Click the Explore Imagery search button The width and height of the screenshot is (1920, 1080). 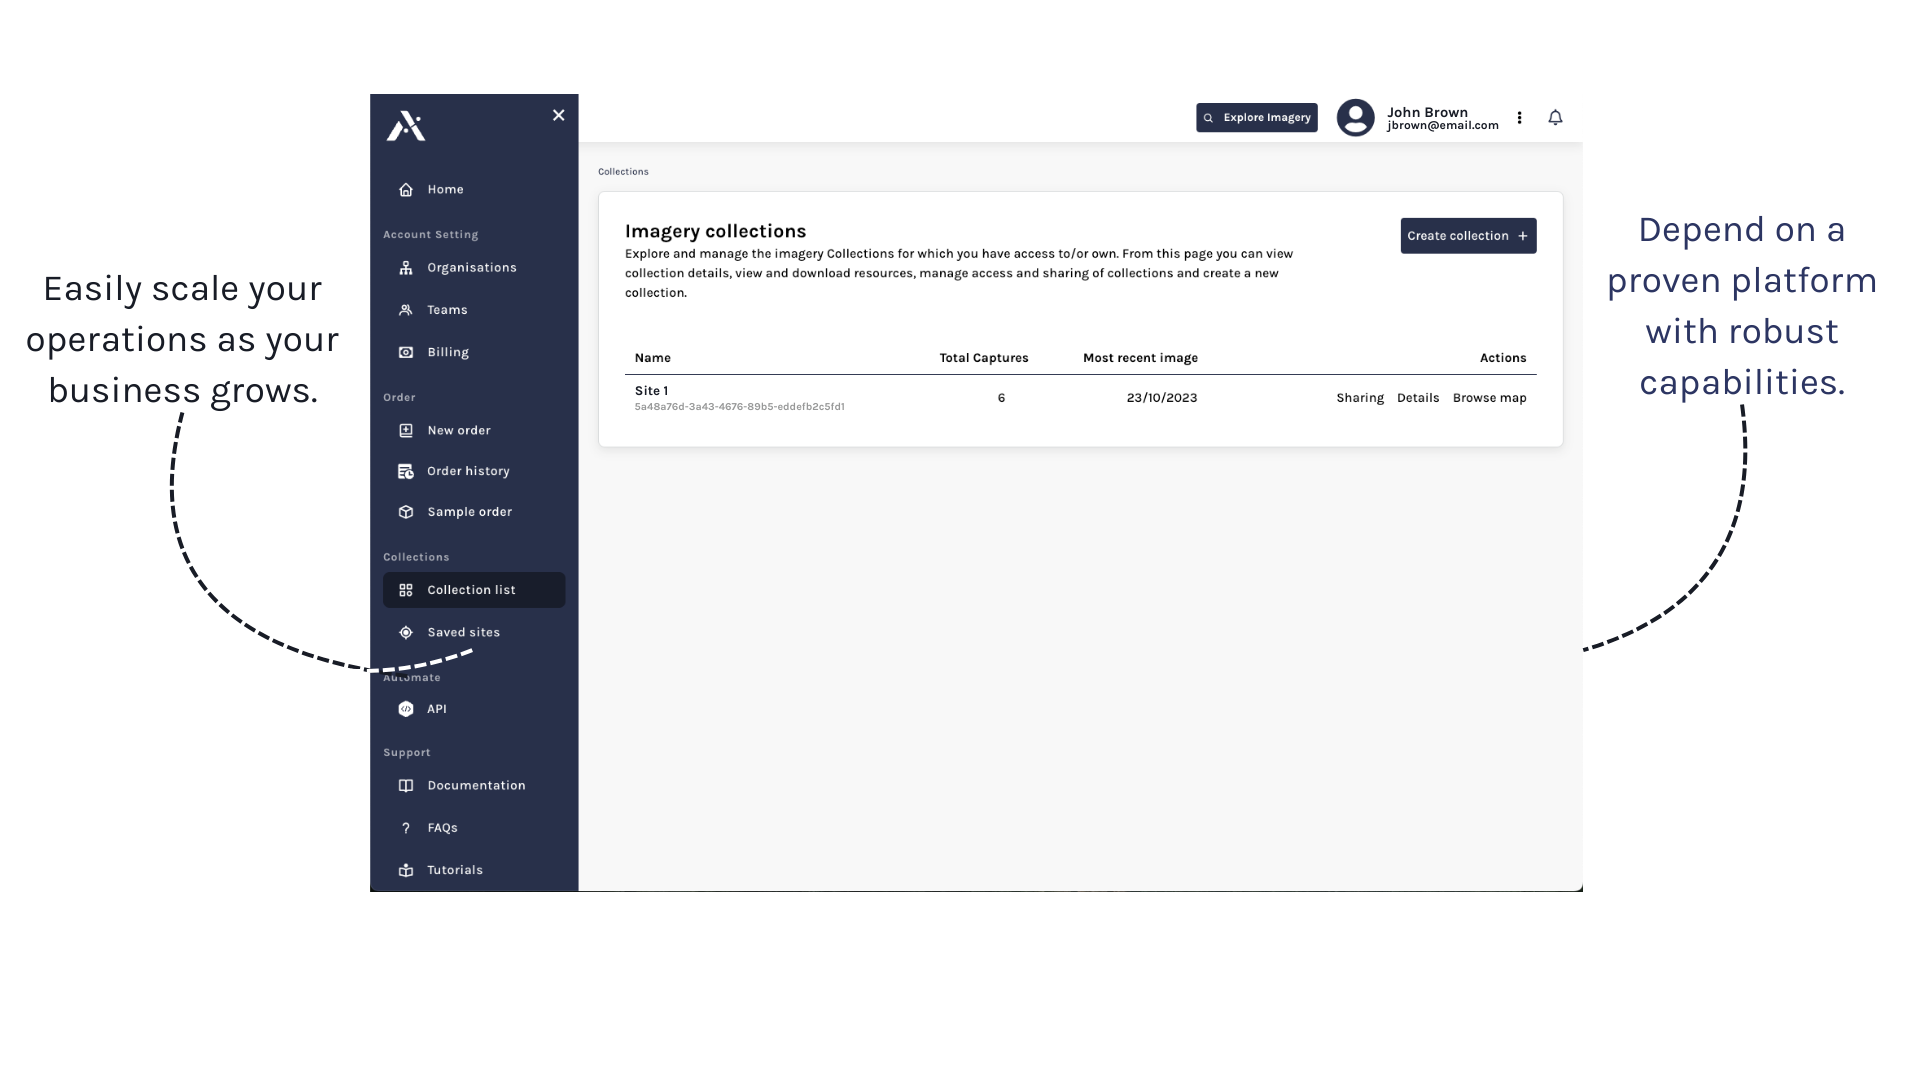(x=1256, y=118)
